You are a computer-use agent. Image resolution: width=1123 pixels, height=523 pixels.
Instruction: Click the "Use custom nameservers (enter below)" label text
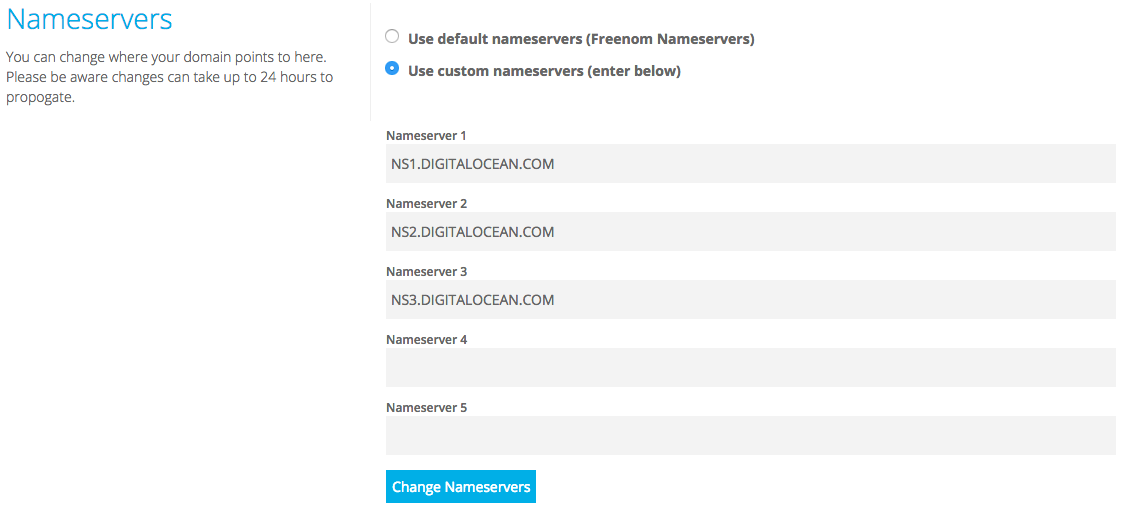(544, 71)
